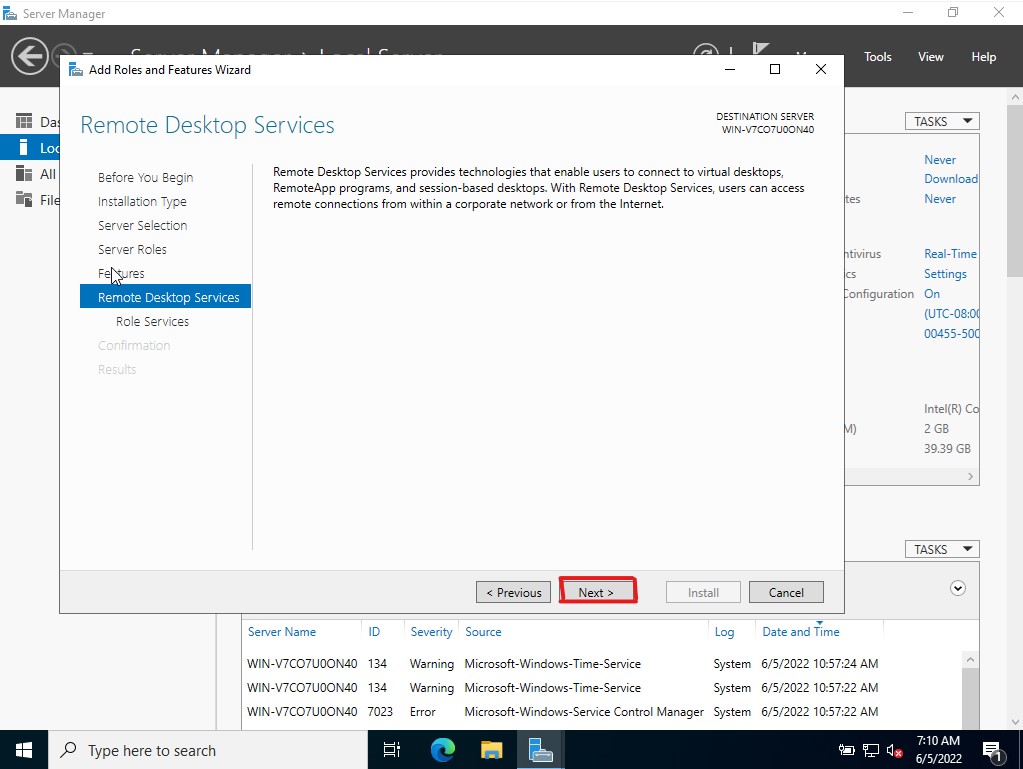Image resolution: width=1023 pixels, height=769 pixels.
Task: Select Local Server icon in sidebar
Action: pos(23,147)
